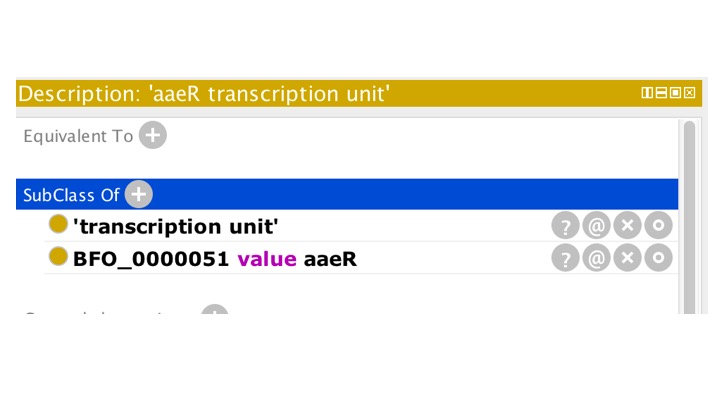Click the Equivalent To section label
The image size is (720, 405).
(77, 136)
